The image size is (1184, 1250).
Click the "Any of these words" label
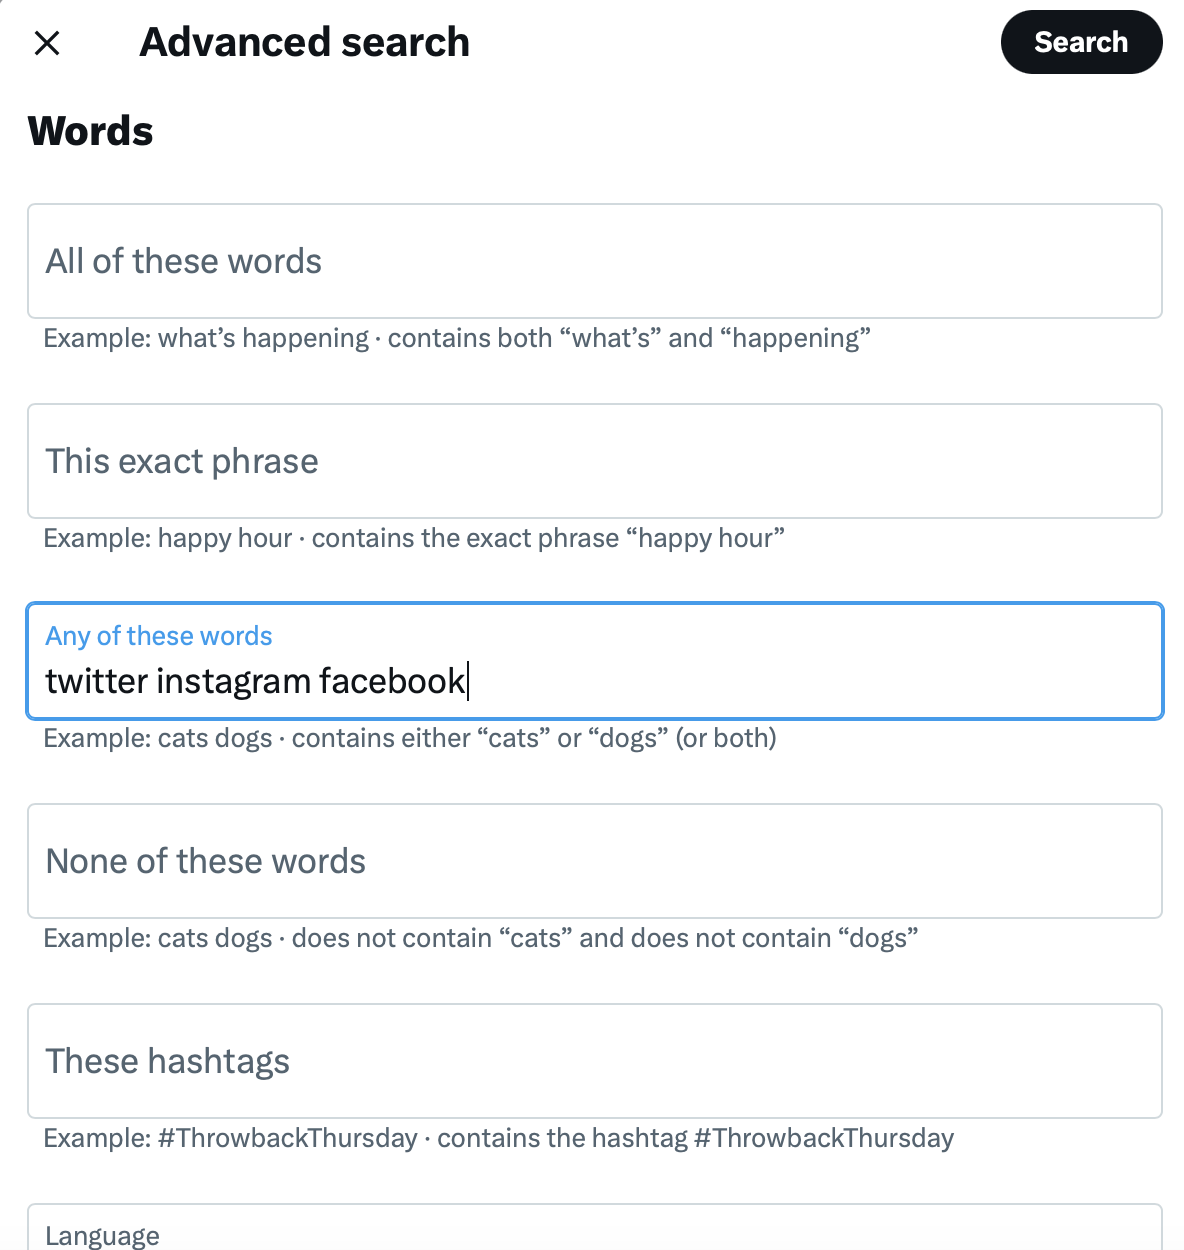(158, 635)
